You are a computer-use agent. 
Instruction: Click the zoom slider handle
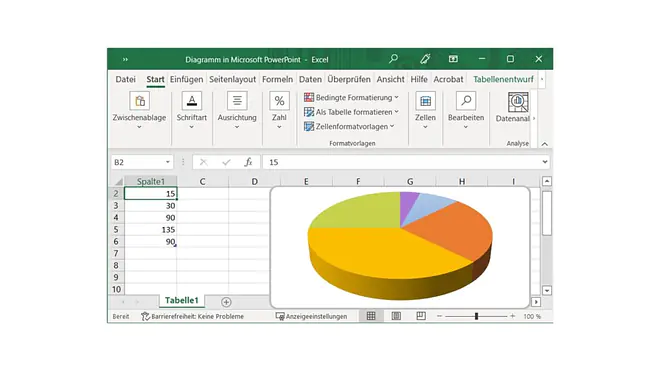coord(476,316)
